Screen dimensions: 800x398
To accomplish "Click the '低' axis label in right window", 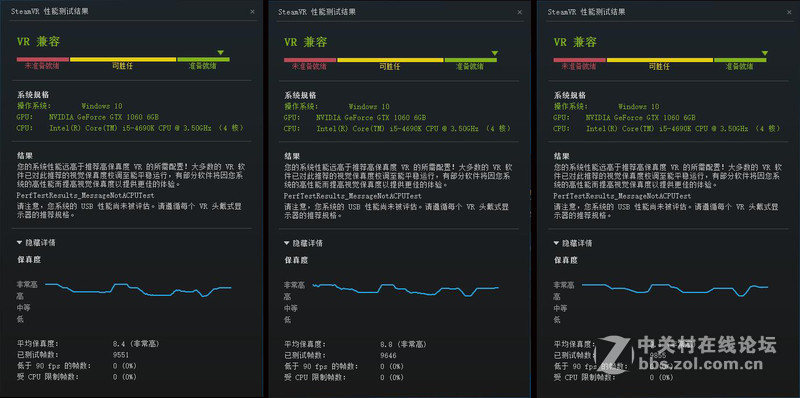I will click(x=557, y=320).
